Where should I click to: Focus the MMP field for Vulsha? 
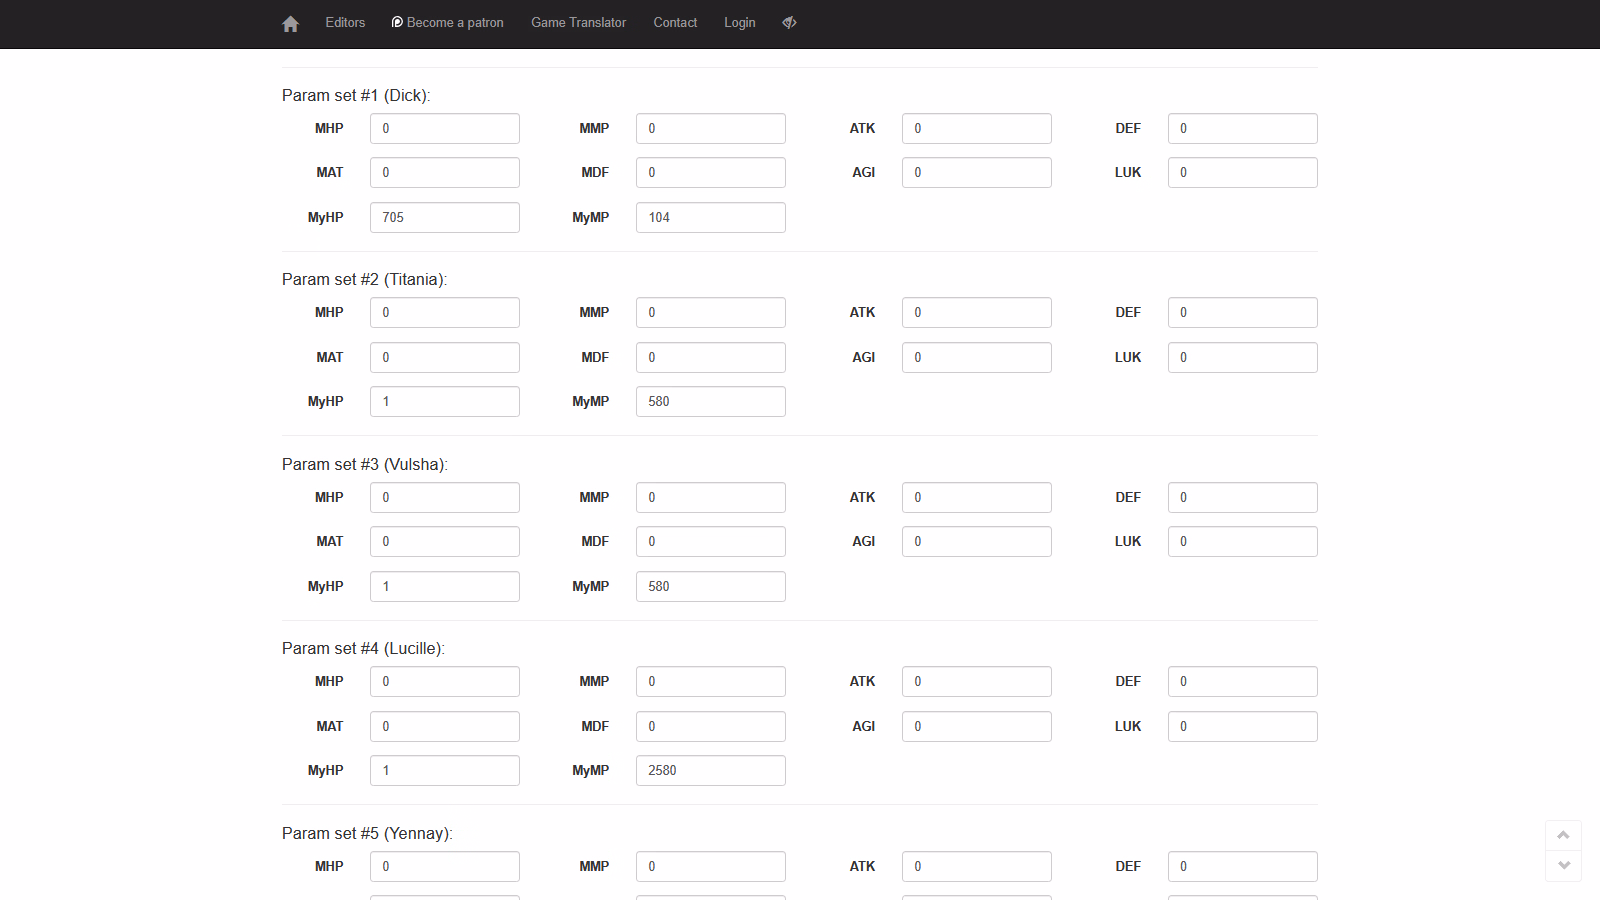(711, 497)
